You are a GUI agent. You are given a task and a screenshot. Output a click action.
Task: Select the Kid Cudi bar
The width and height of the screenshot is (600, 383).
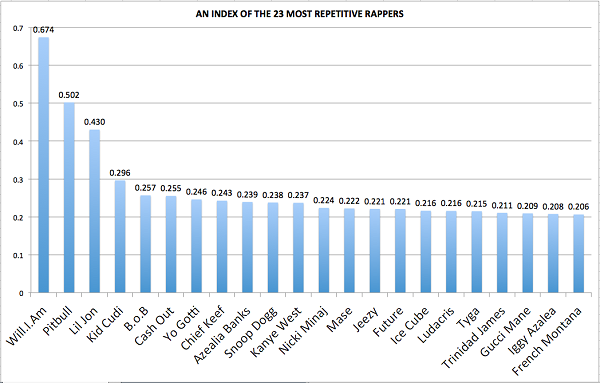point(120,236)
